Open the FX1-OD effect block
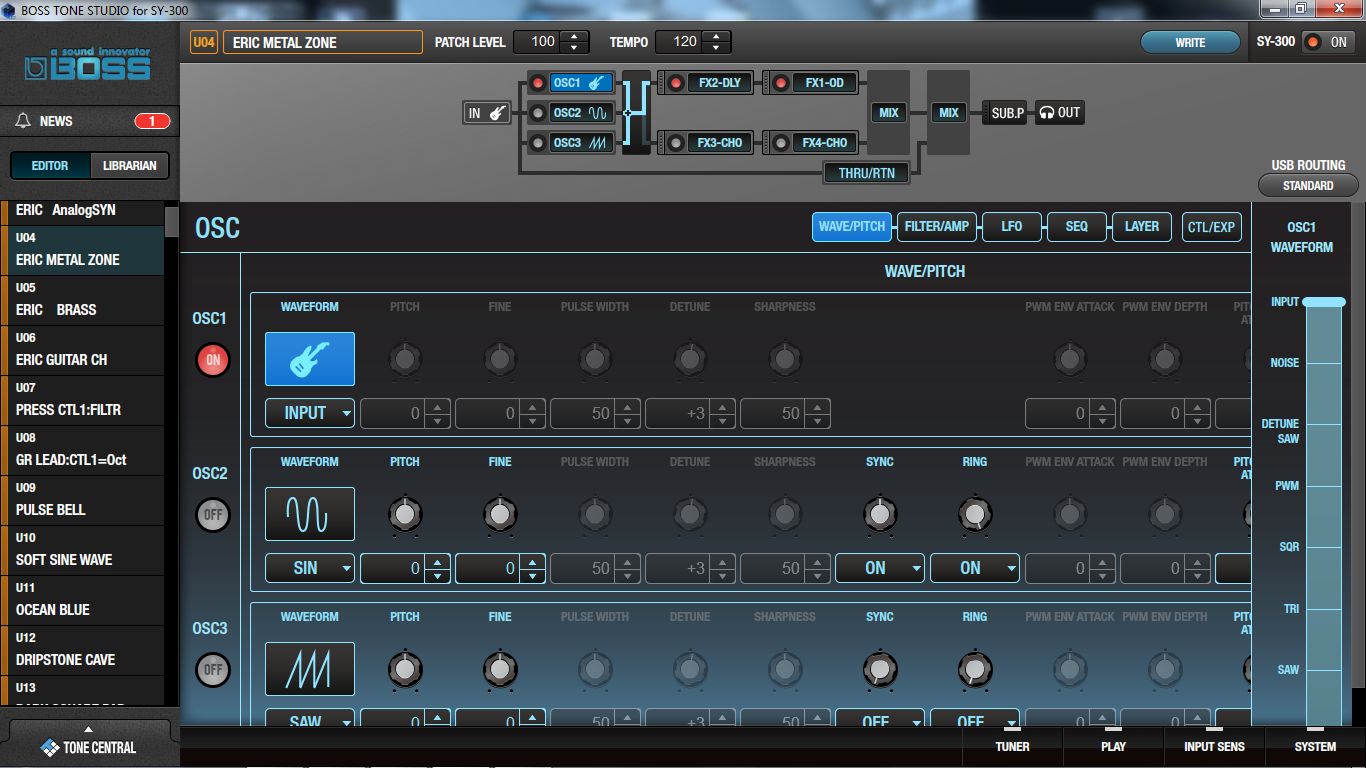Viewport: 1366px width, 768px height. point(825,83)
